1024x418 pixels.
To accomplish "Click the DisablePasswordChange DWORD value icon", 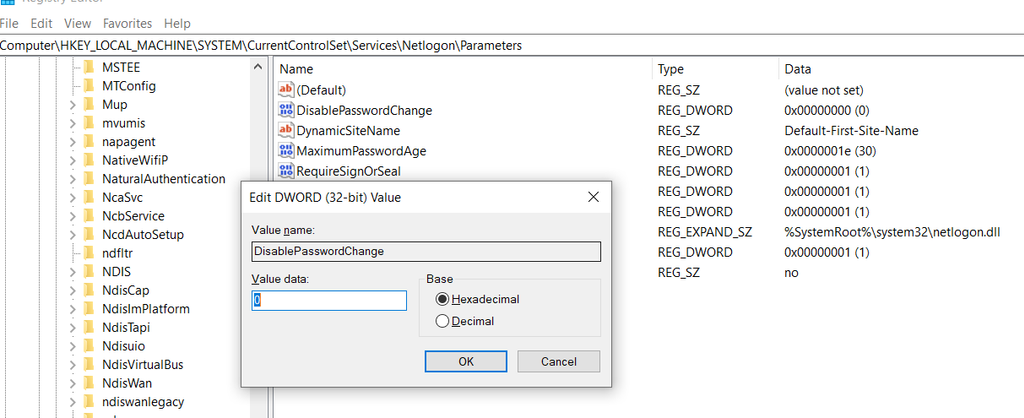I will click(286, 110).
